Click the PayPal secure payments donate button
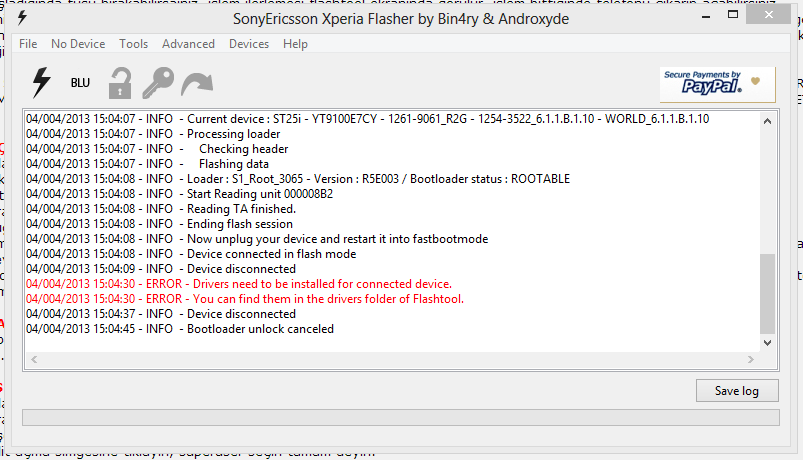The image size is (803, 460). (x=717, y=85)
